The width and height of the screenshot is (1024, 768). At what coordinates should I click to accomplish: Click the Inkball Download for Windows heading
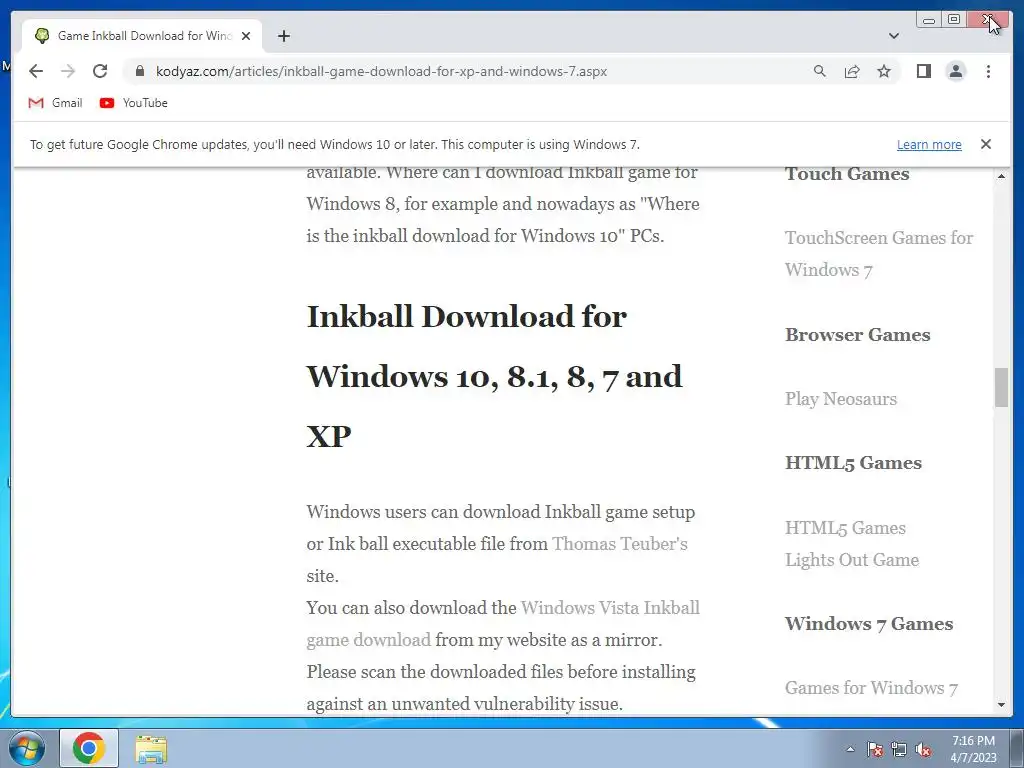click(494, 376)
